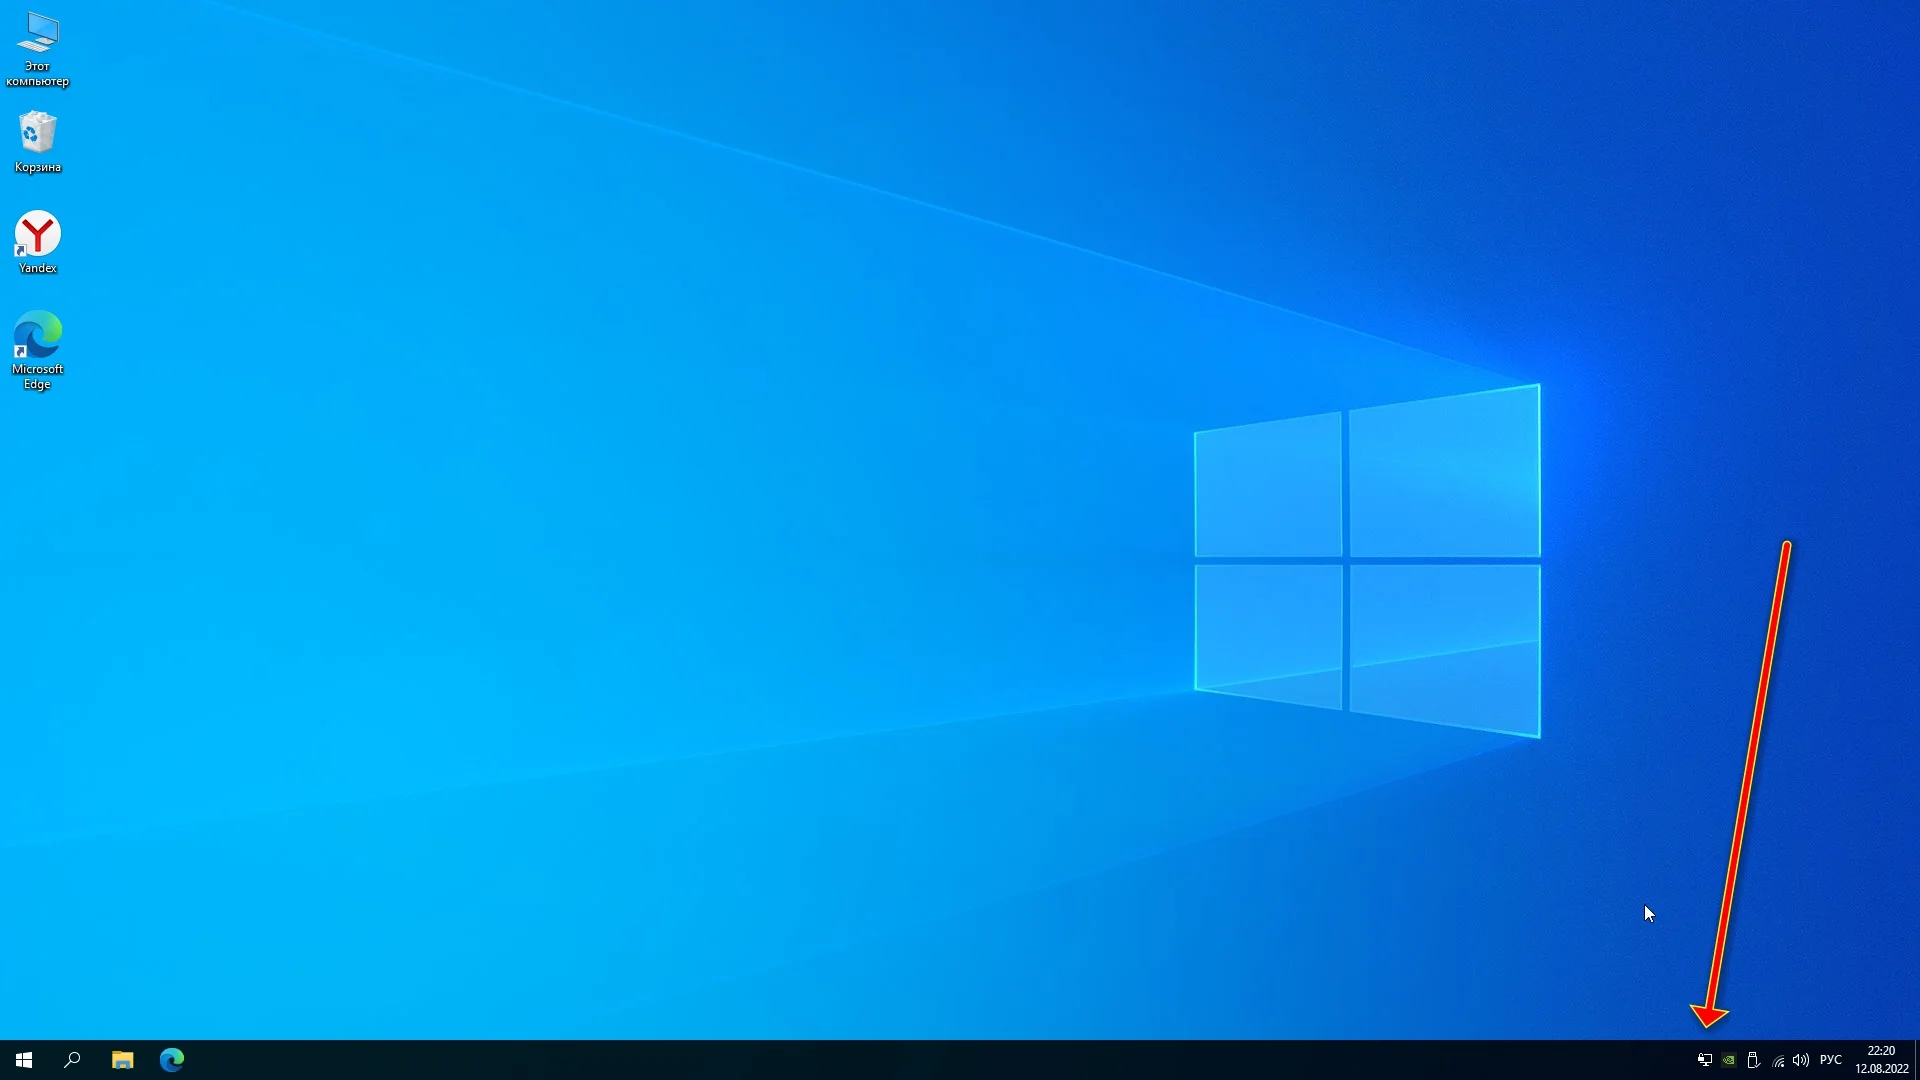Click the 'Yandex' label text under its icon
1920x1080 pixels.
tap(37, 268)
